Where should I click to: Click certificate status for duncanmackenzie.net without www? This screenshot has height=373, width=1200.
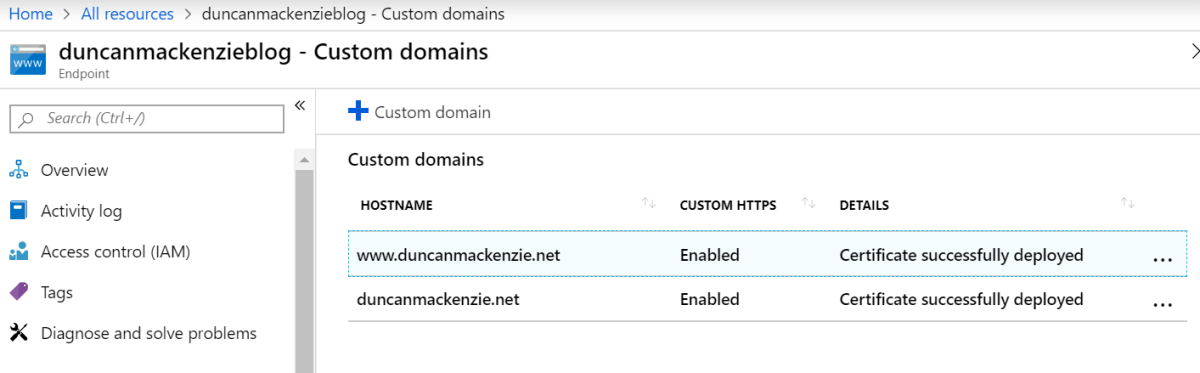pos(962,299)
